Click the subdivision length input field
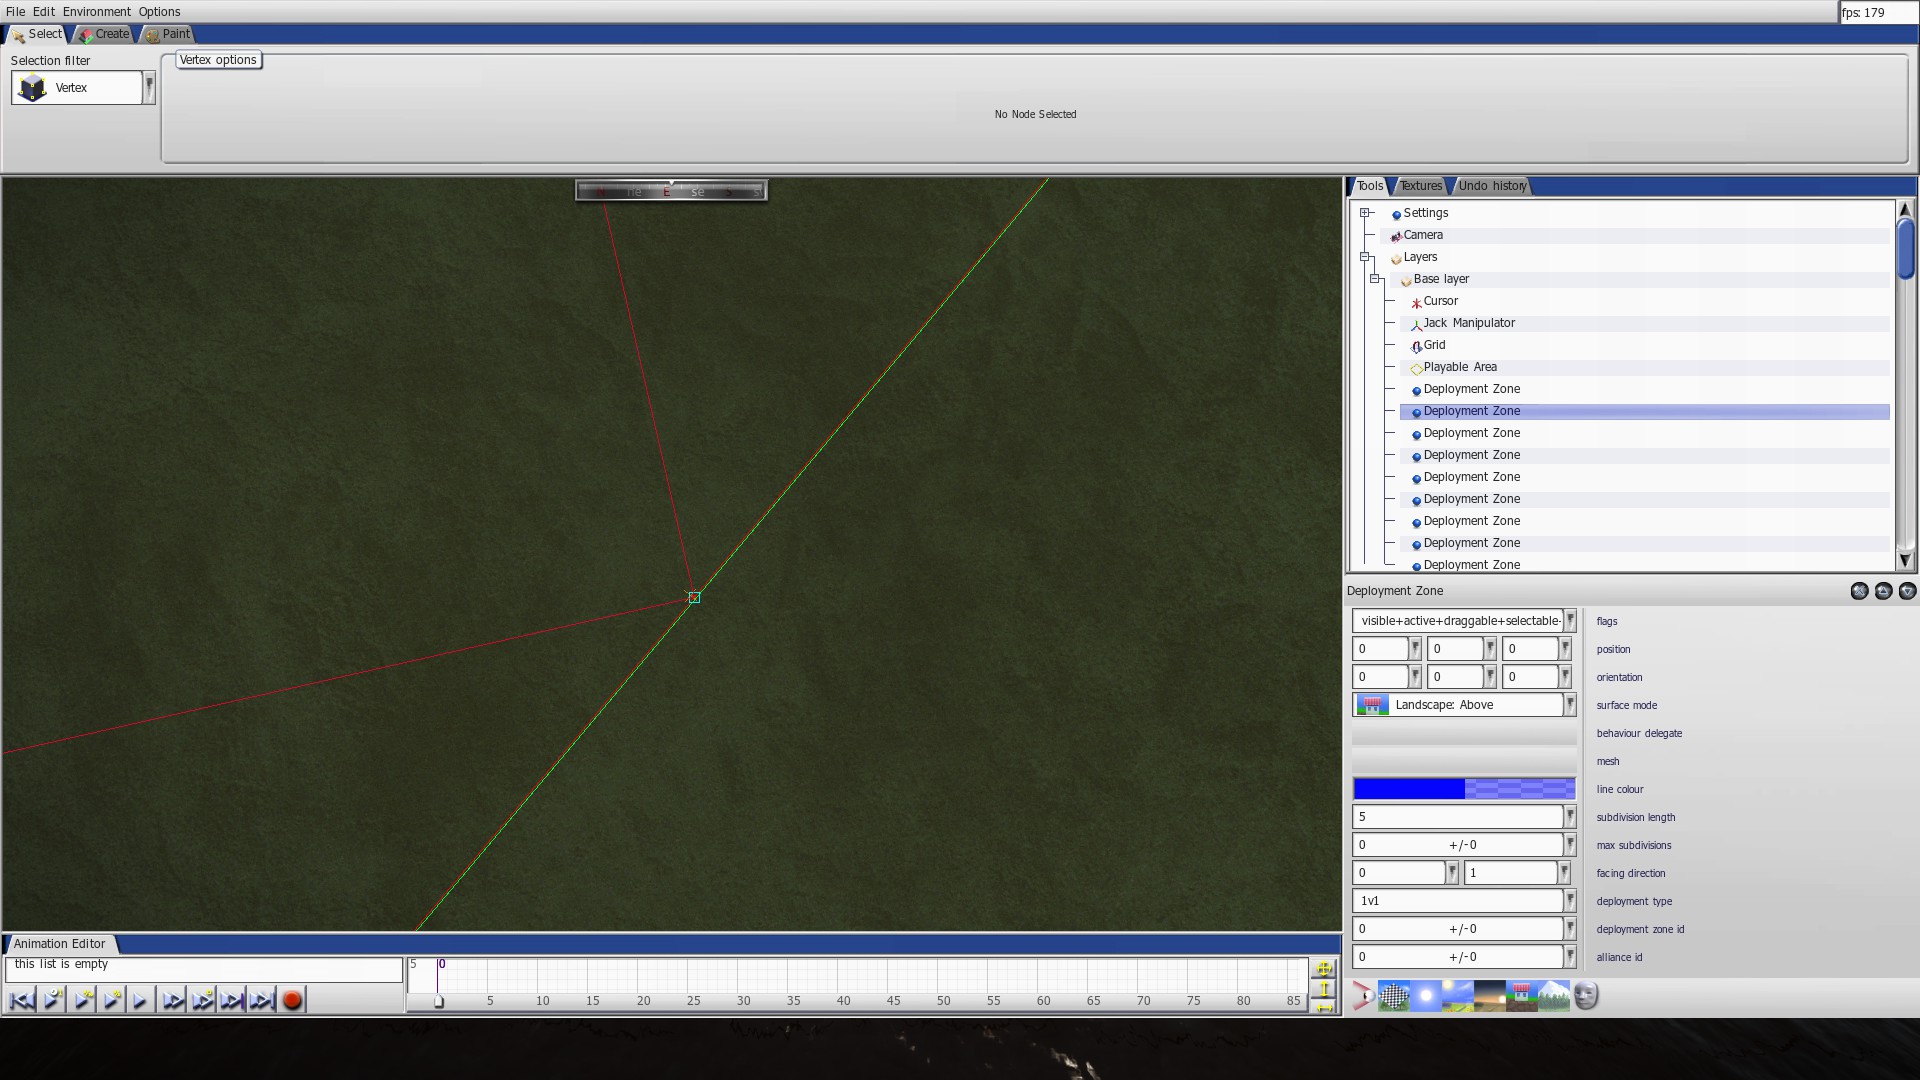1920x1080 pixels. (1456, 817)
